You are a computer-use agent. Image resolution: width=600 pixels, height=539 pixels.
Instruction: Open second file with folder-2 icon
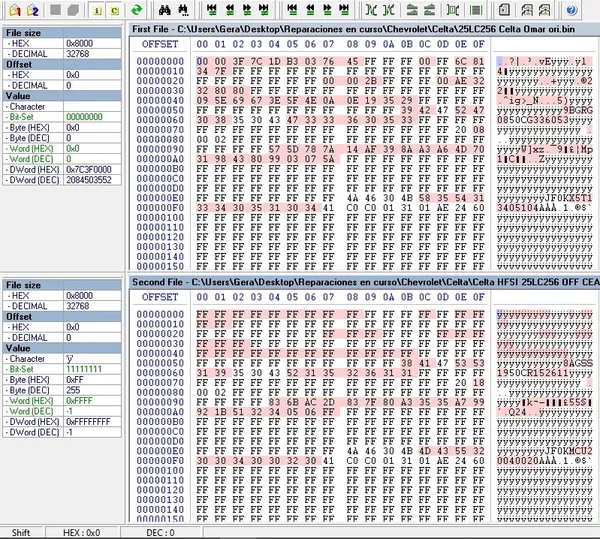click(31, 10)
